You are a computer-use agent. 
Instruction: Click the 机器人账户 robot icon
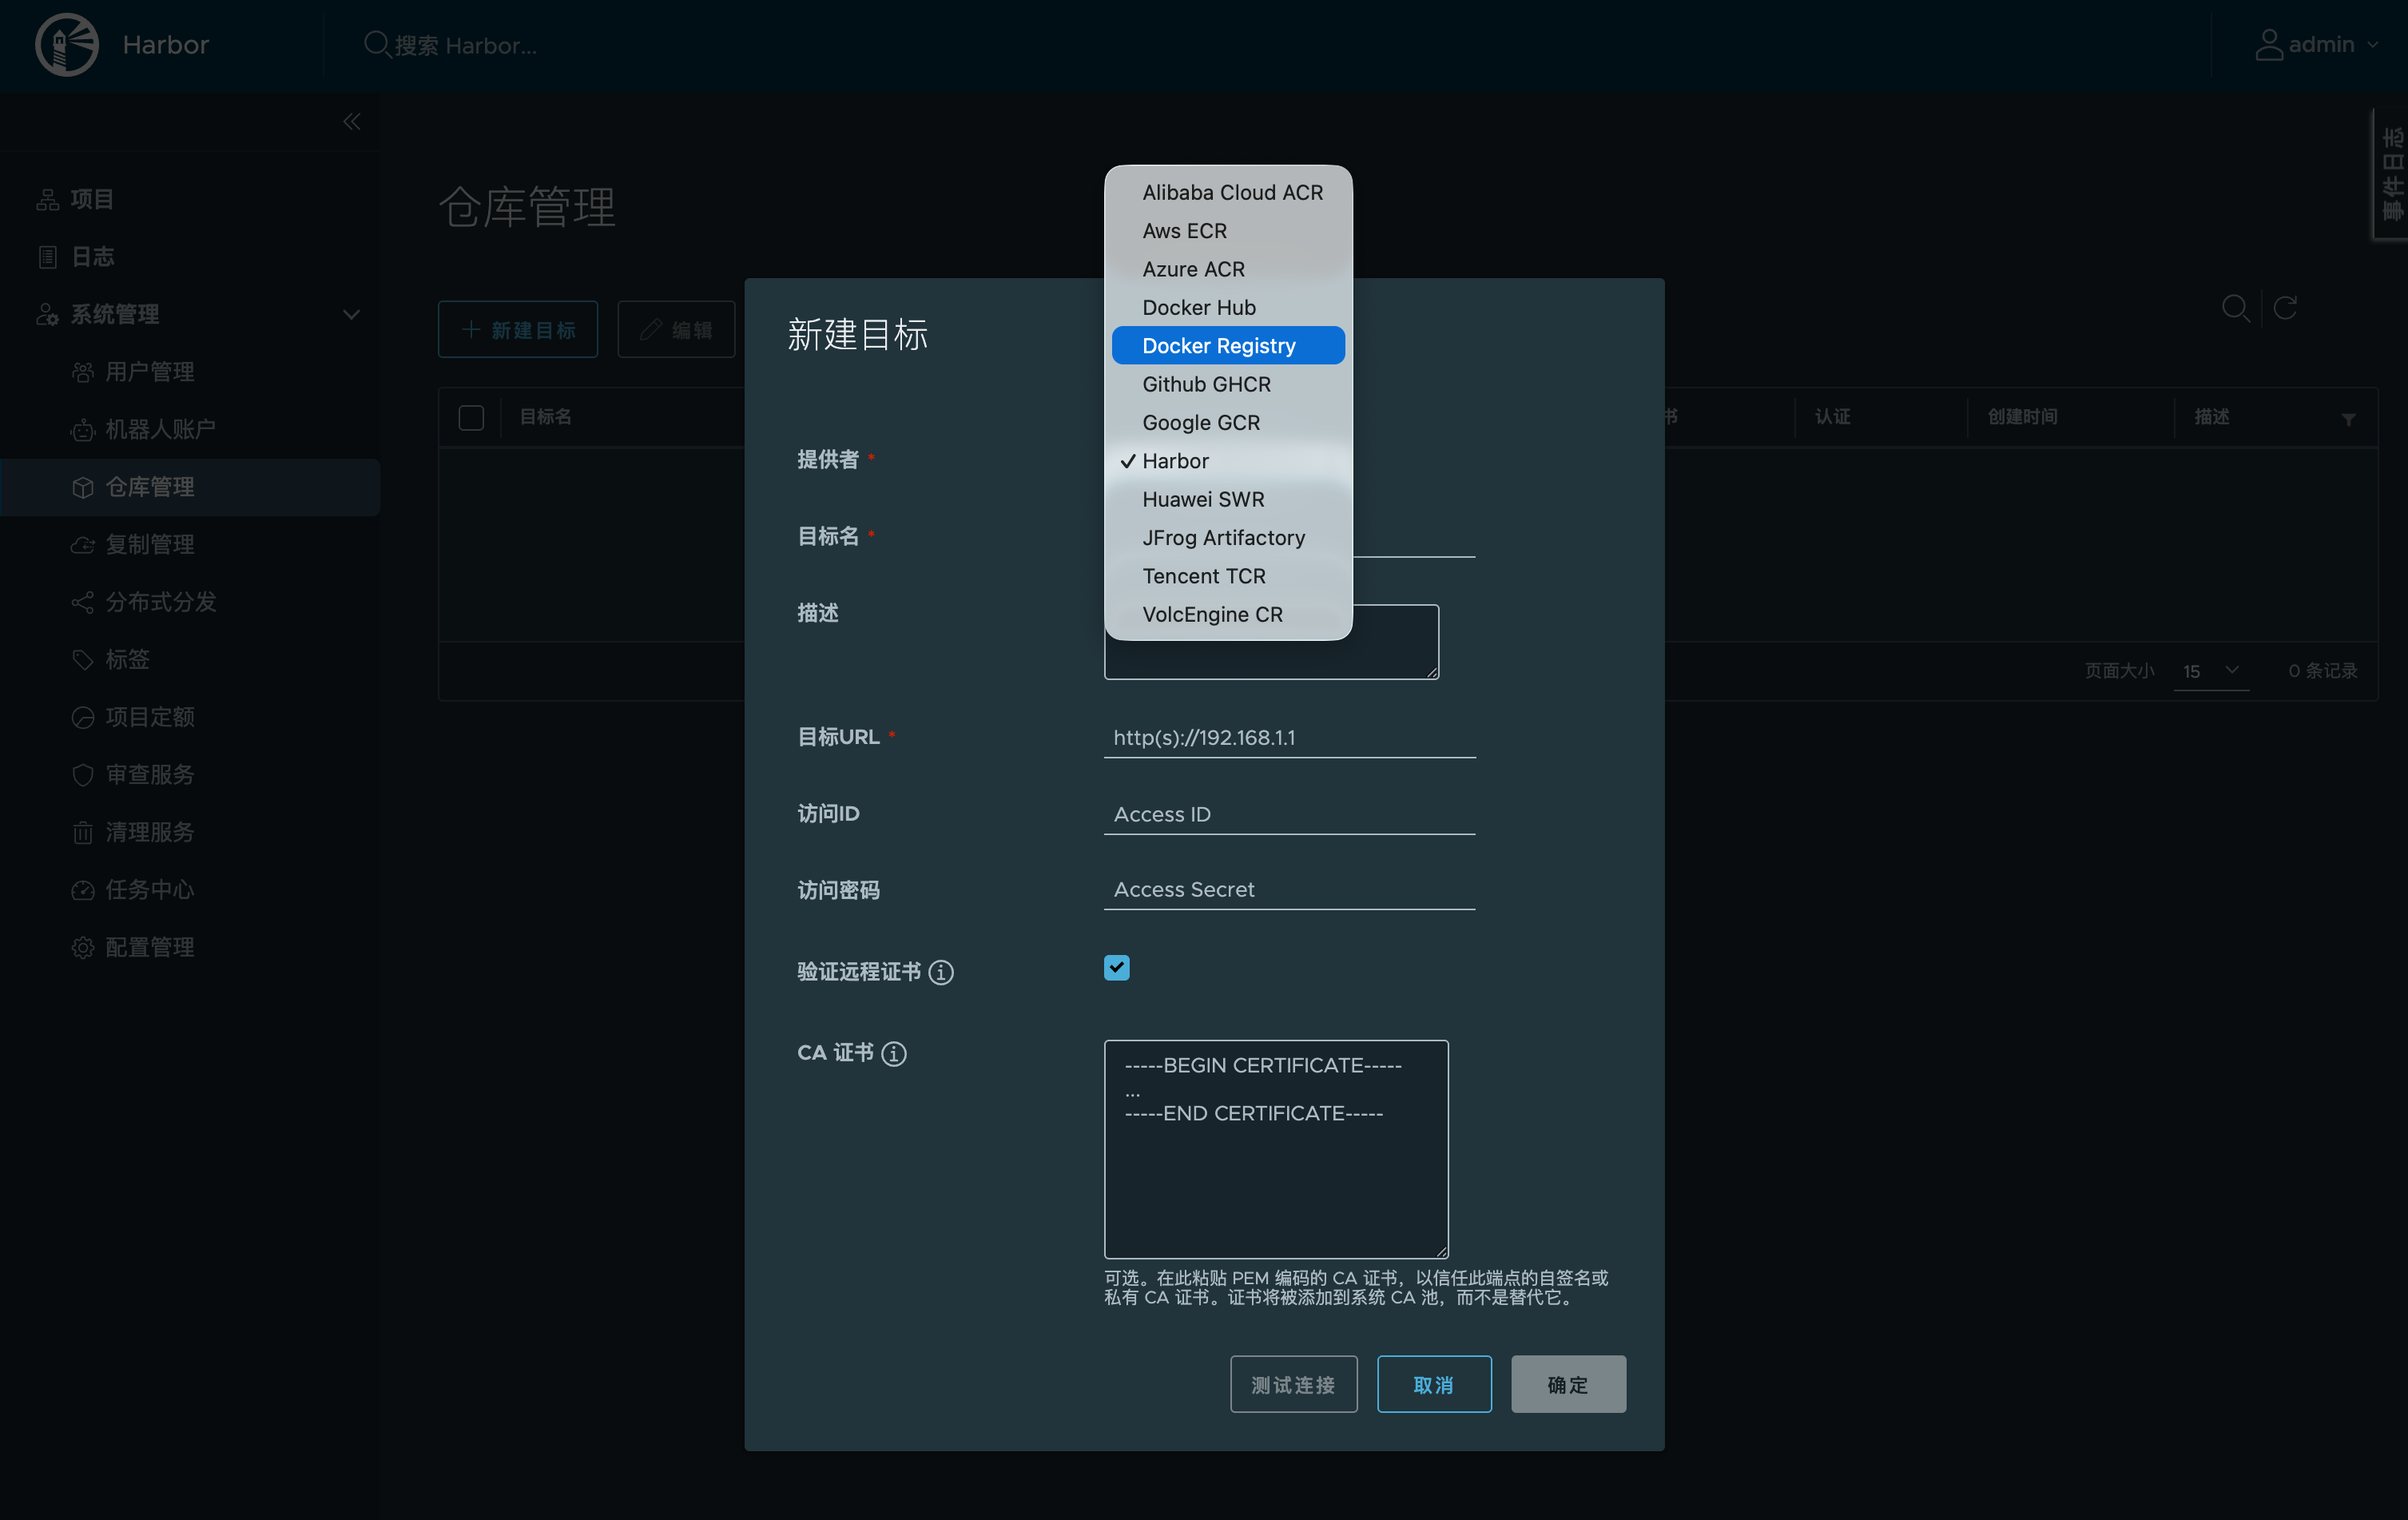click(x=83, y=429)
